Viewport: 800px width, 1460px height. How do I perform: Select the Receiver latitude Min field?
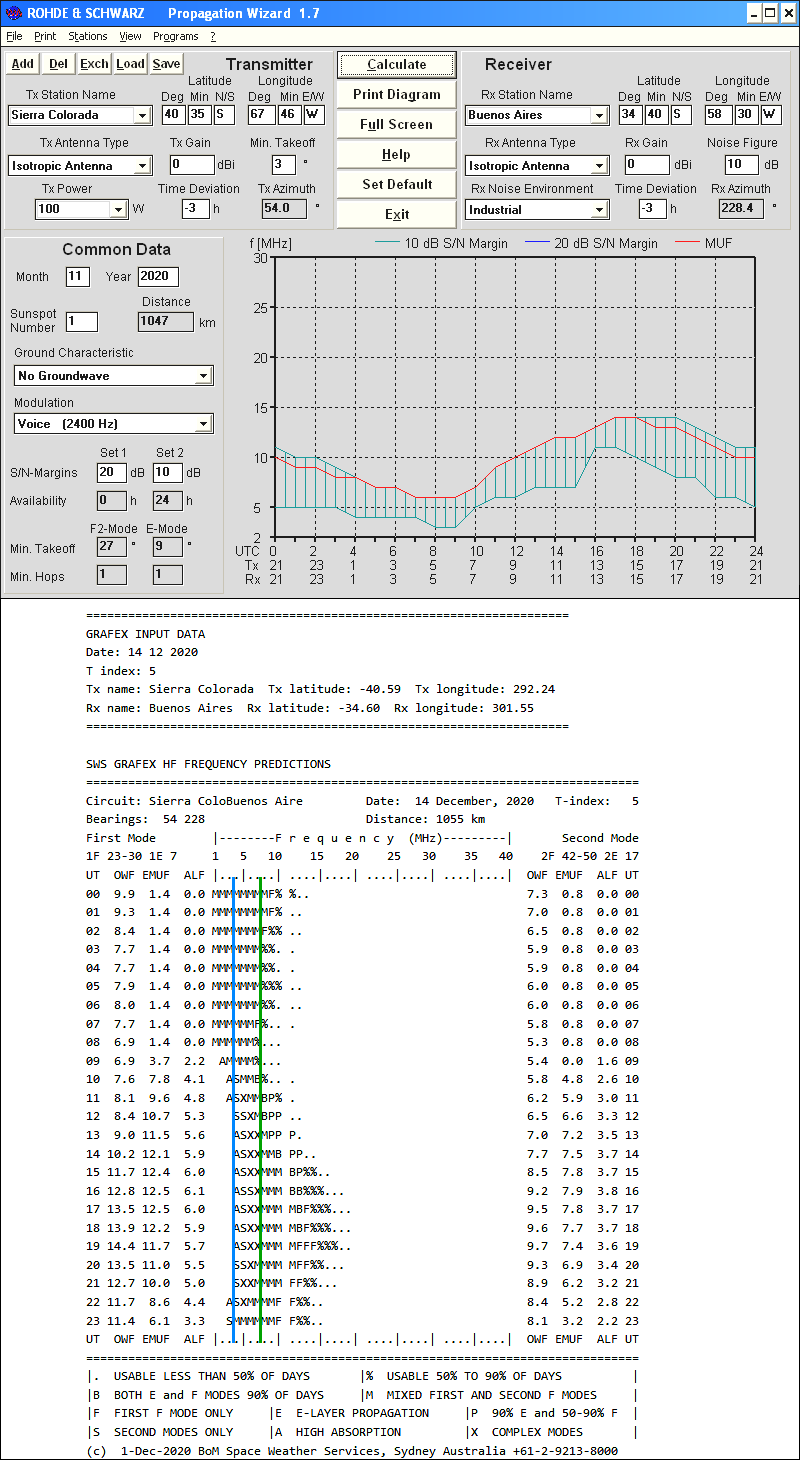tap(656, 114)
